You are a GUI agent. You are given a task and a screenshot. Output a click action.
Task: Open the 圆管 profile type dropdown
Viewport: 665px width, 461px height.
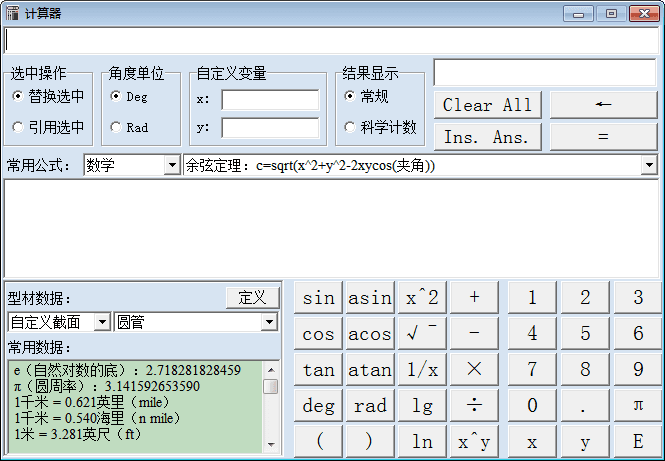pos(269,322)
